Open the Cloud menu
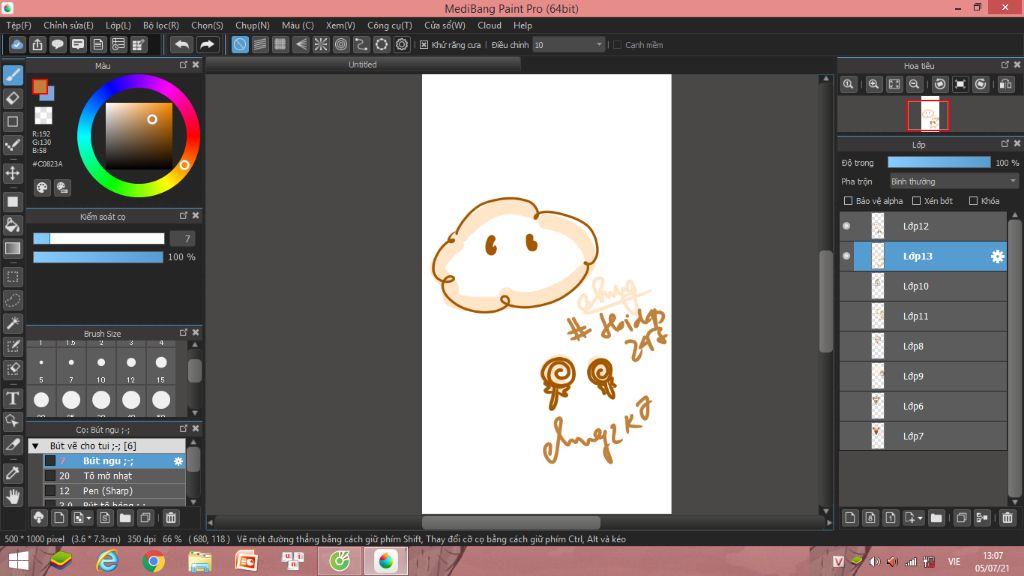The height and width of the screenshot is (576, 1024). (489, 25)
